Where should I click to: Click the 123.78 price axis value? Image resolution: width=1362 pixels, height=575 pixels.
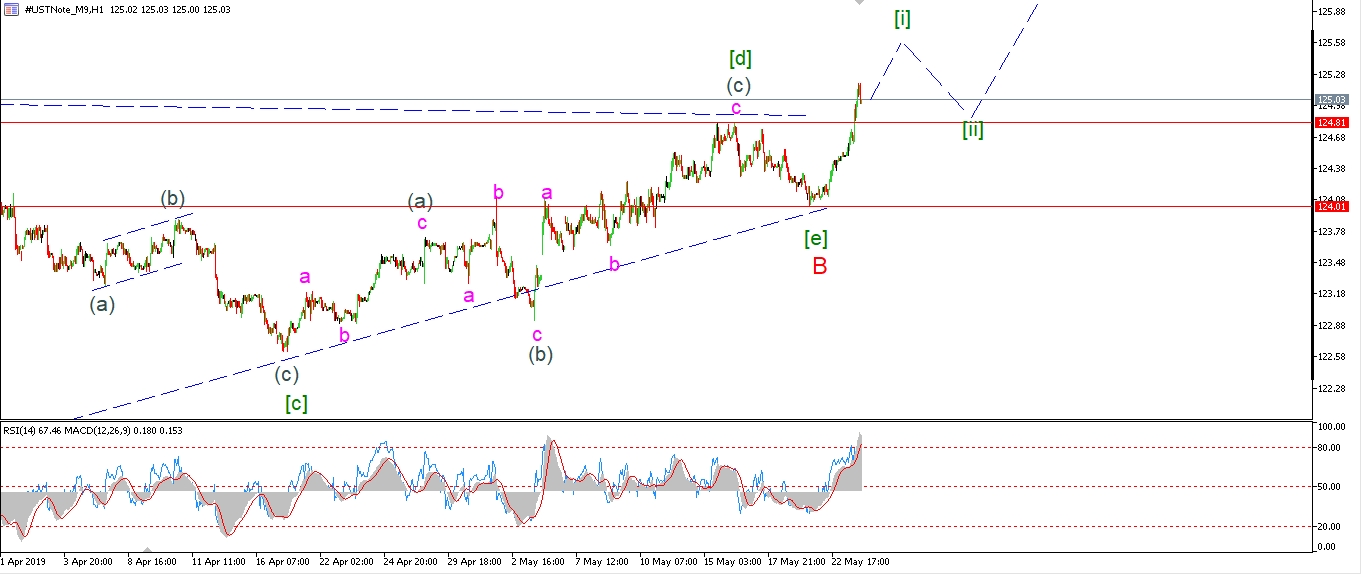(x=1331, y=232)
